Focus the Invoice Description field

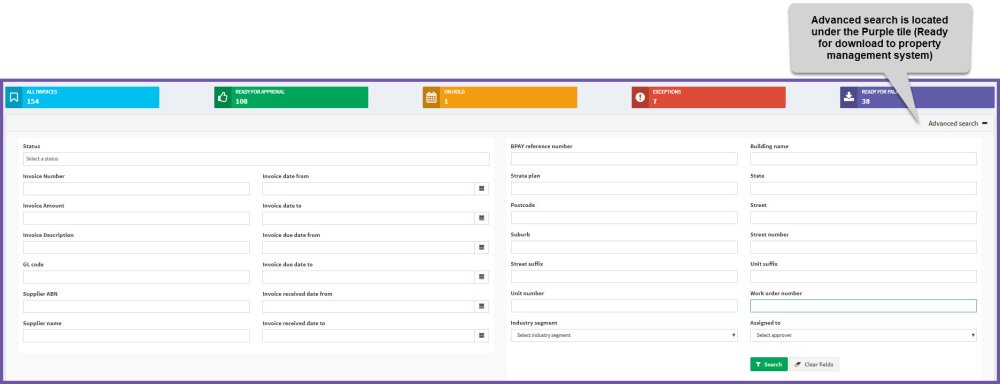[136, 247]
